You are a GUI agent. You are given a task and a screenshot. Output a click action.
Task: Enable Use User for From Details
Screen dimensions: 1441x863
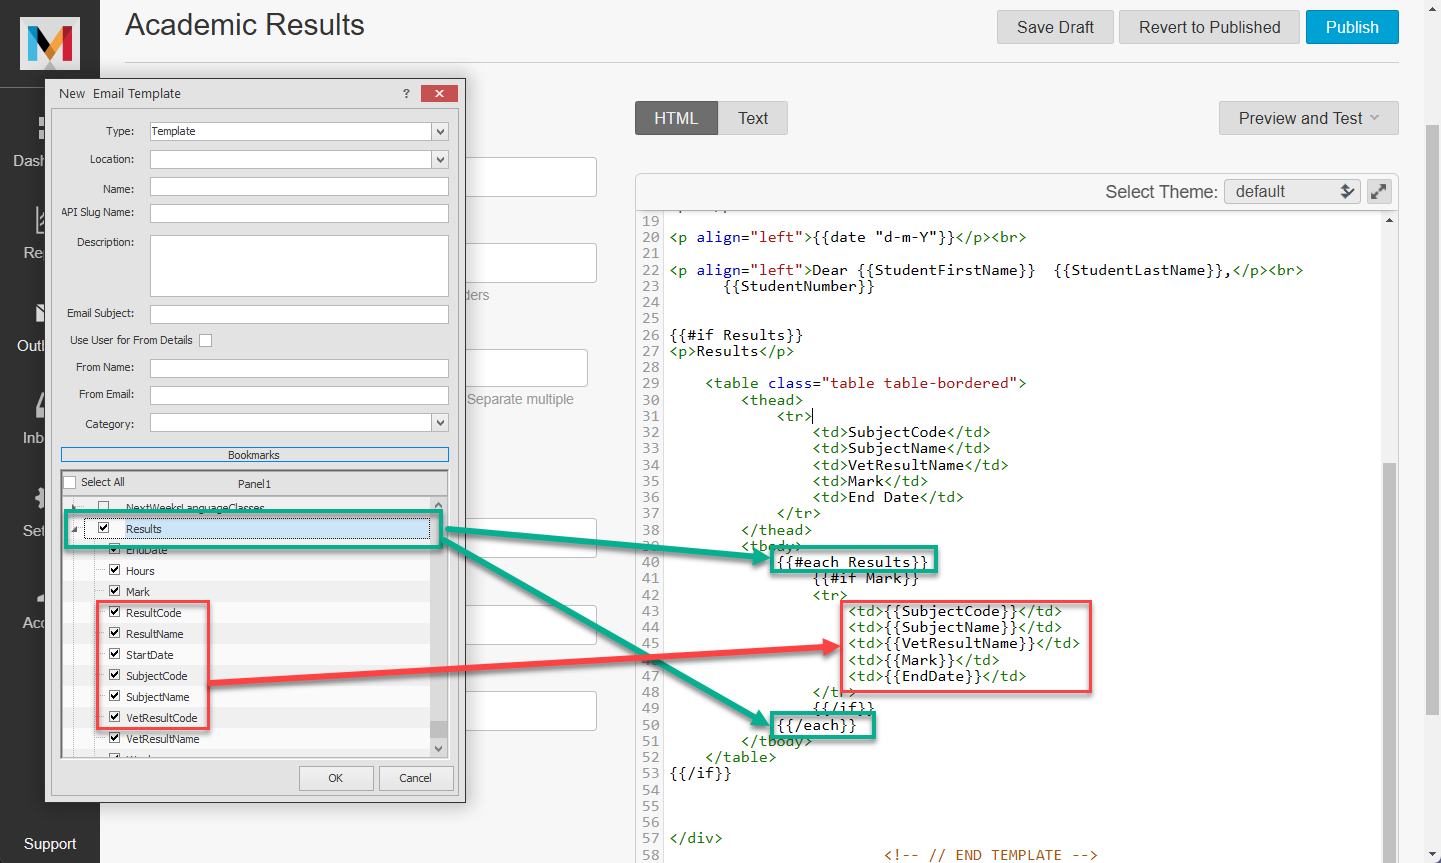pyautogui.click(x=206, y=340)
